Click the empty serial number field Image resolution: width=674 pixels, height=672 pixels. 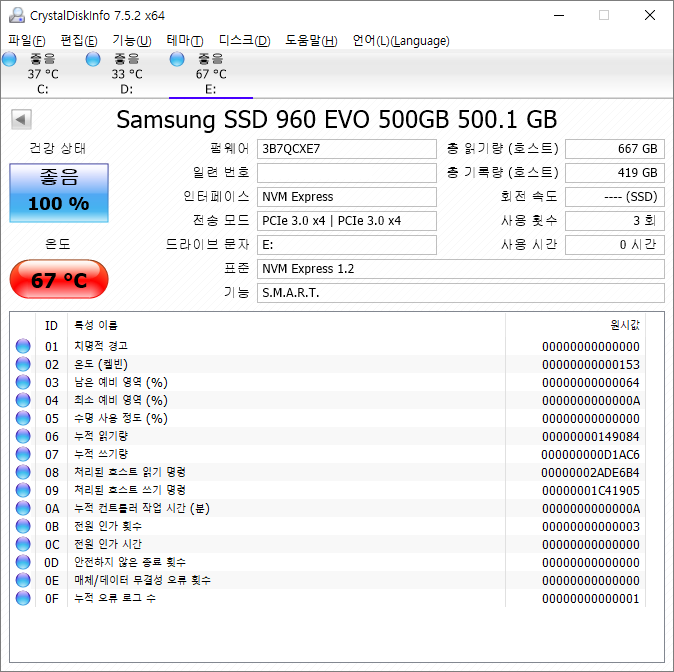pos(347,173)
